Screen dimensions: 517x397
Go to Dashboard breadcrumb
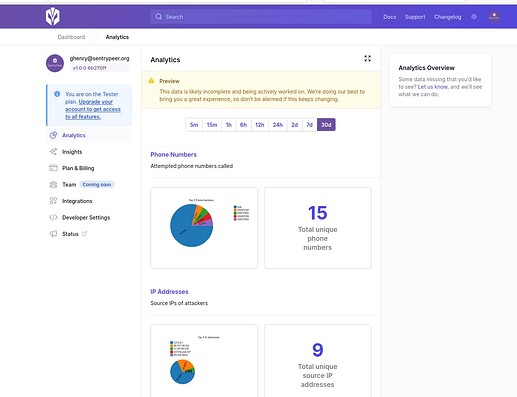[71, 37]
